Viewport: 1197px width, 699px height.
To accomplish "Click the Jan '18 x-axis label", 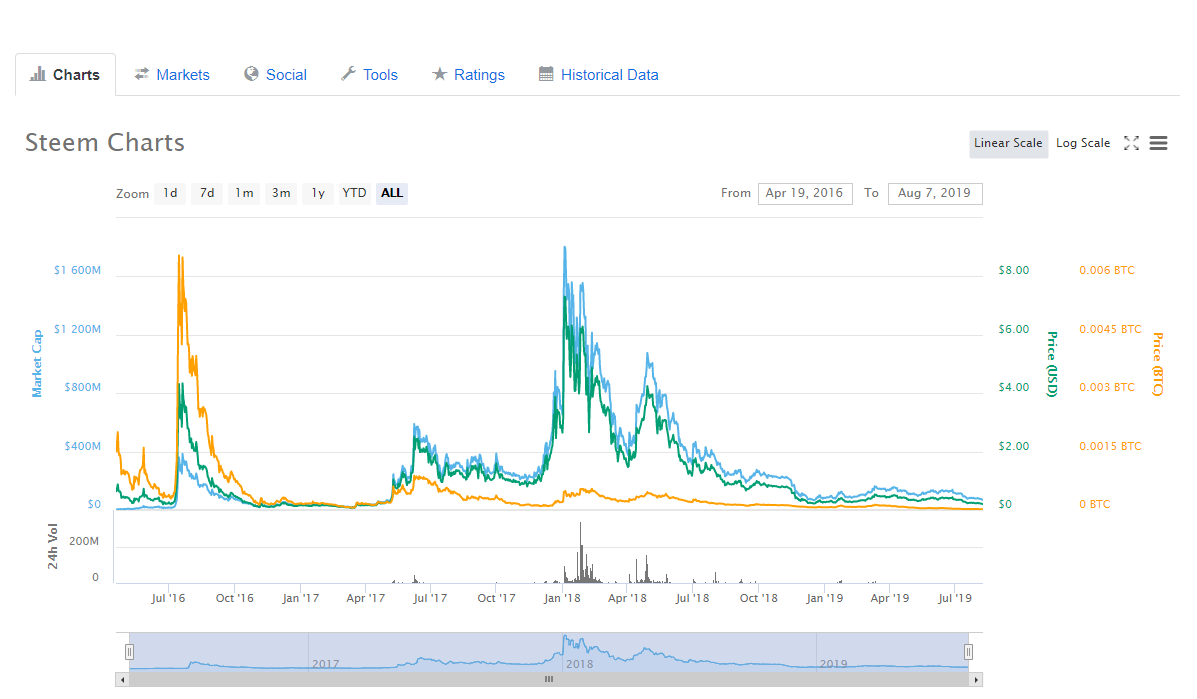I will [562, 598].
